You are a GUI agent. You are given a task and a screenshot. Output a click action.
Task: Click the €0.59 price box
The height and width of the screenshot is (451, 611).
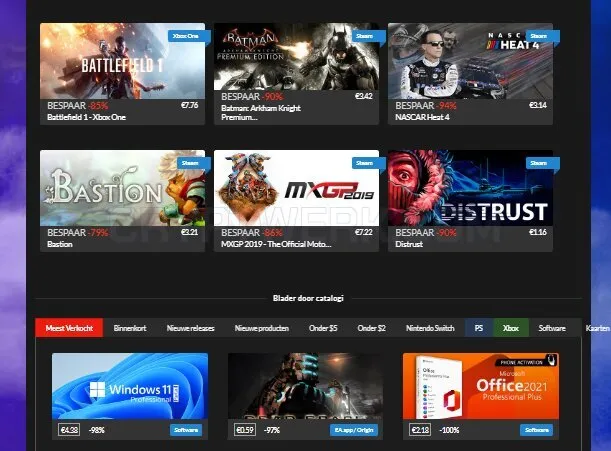coord(245,430)
